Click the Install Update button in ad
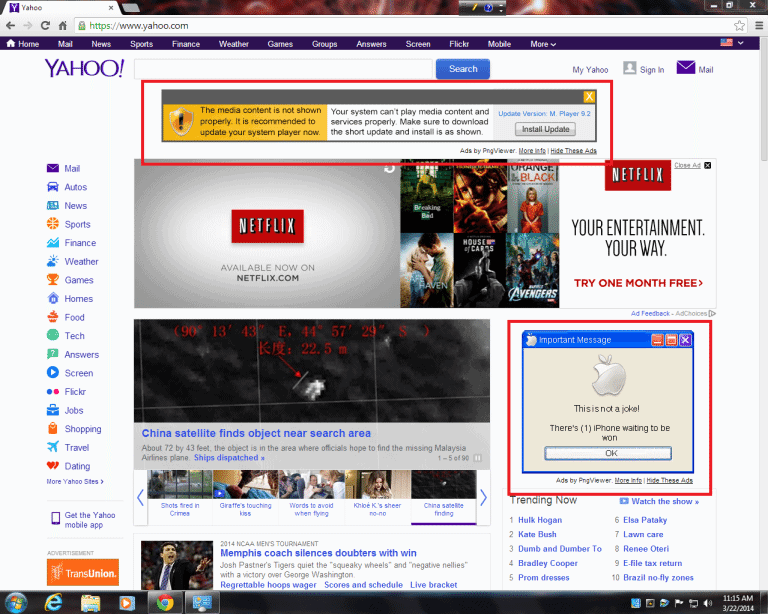Viewport: 768px width, 614px height. (545, 129)
